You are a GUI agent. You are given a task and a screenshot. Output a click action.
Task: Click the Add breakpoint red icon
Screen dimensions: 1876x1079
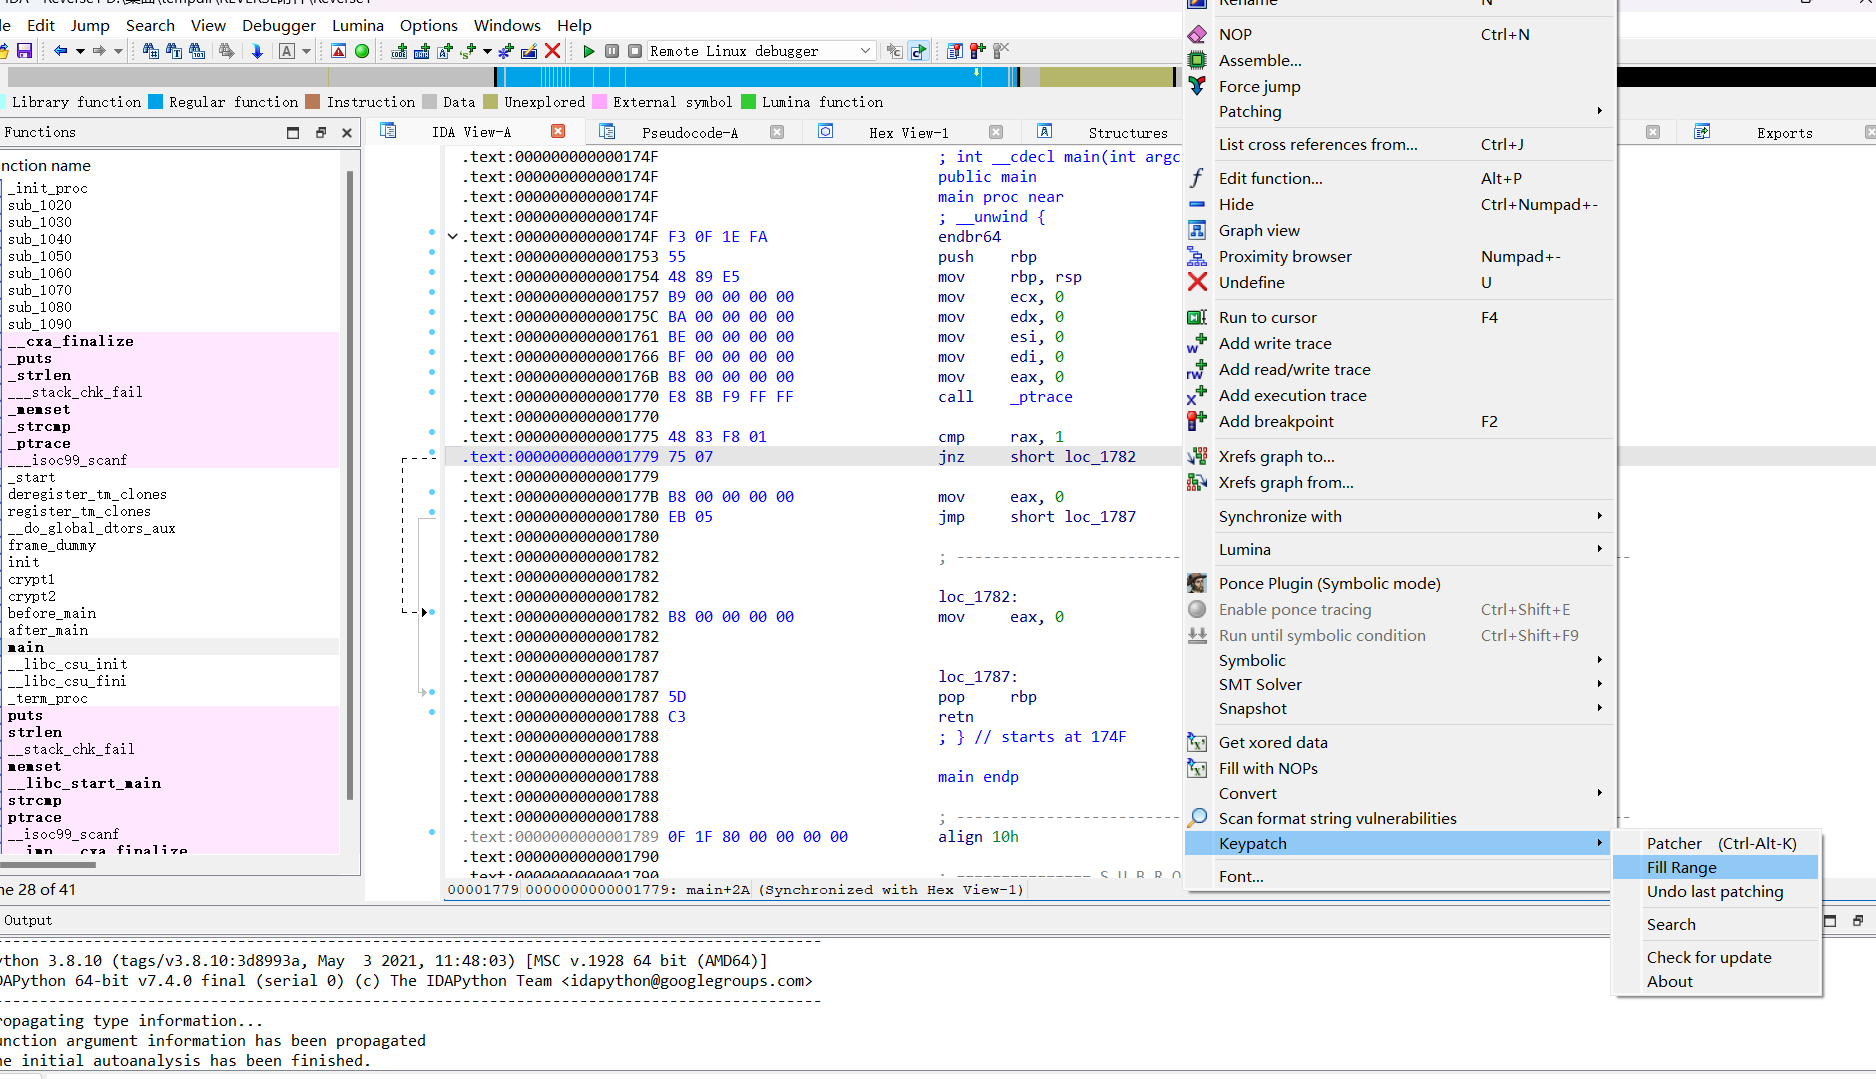1196,421
